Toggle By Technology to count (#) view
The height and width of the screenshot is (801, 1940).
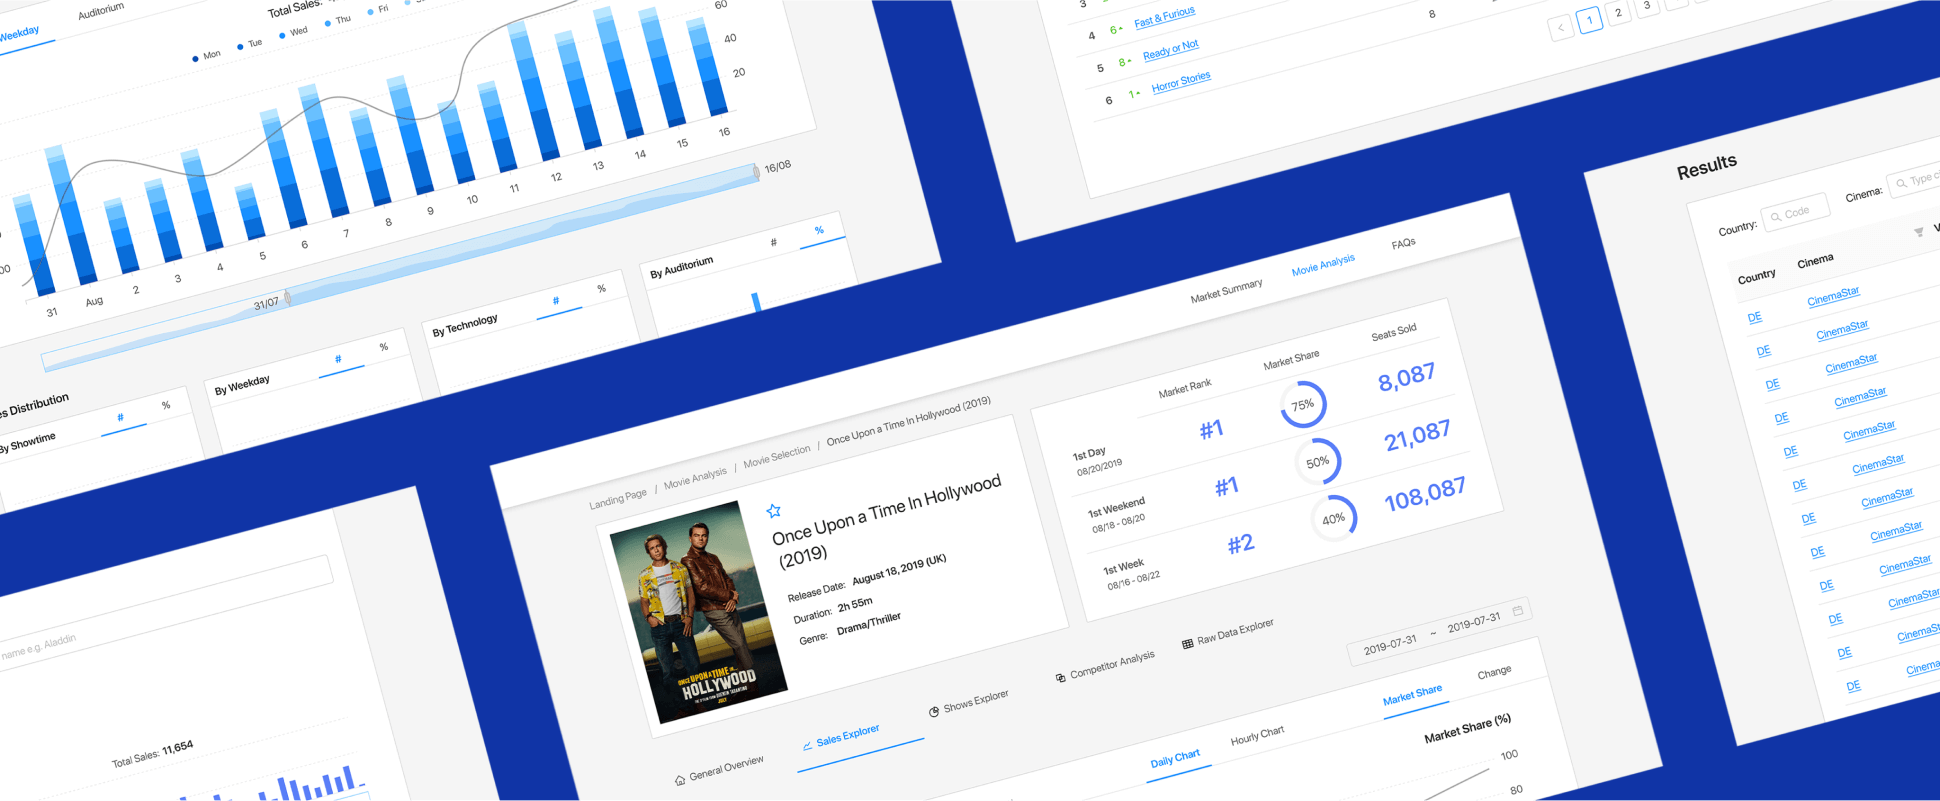pos(556,300)
